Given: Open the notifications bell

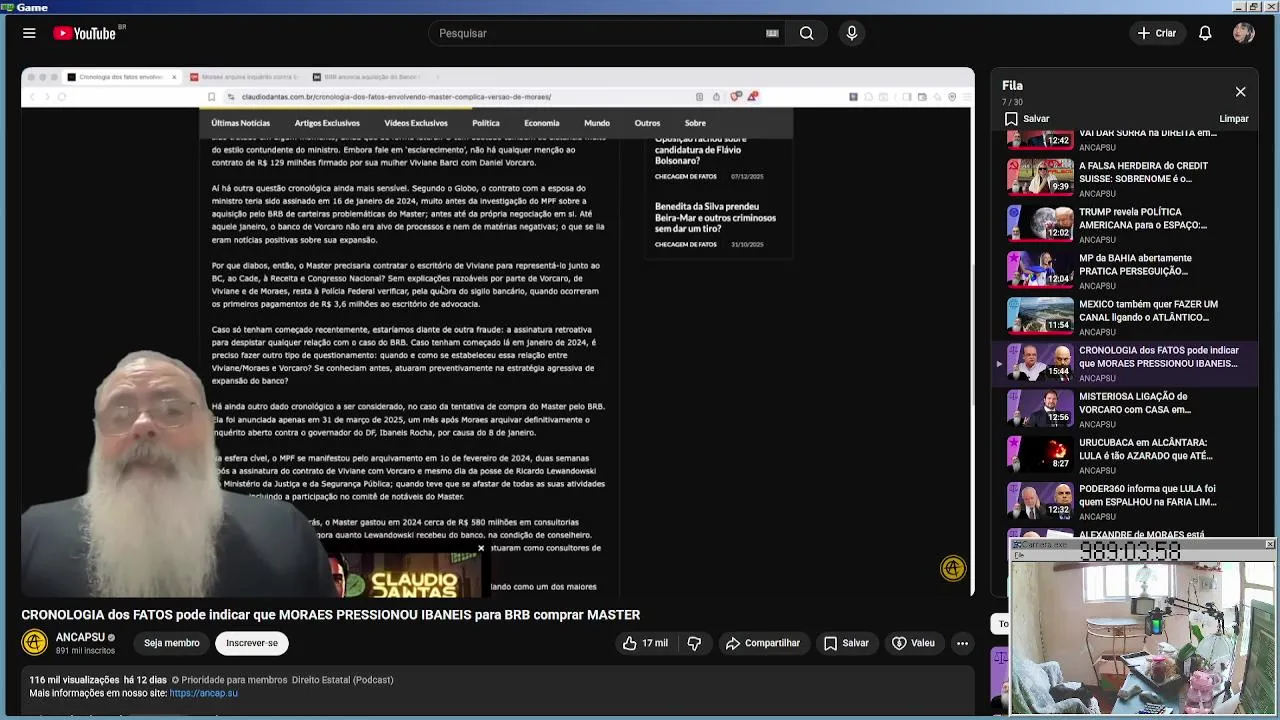Looking at the screenshot, I should (1205, 33).
